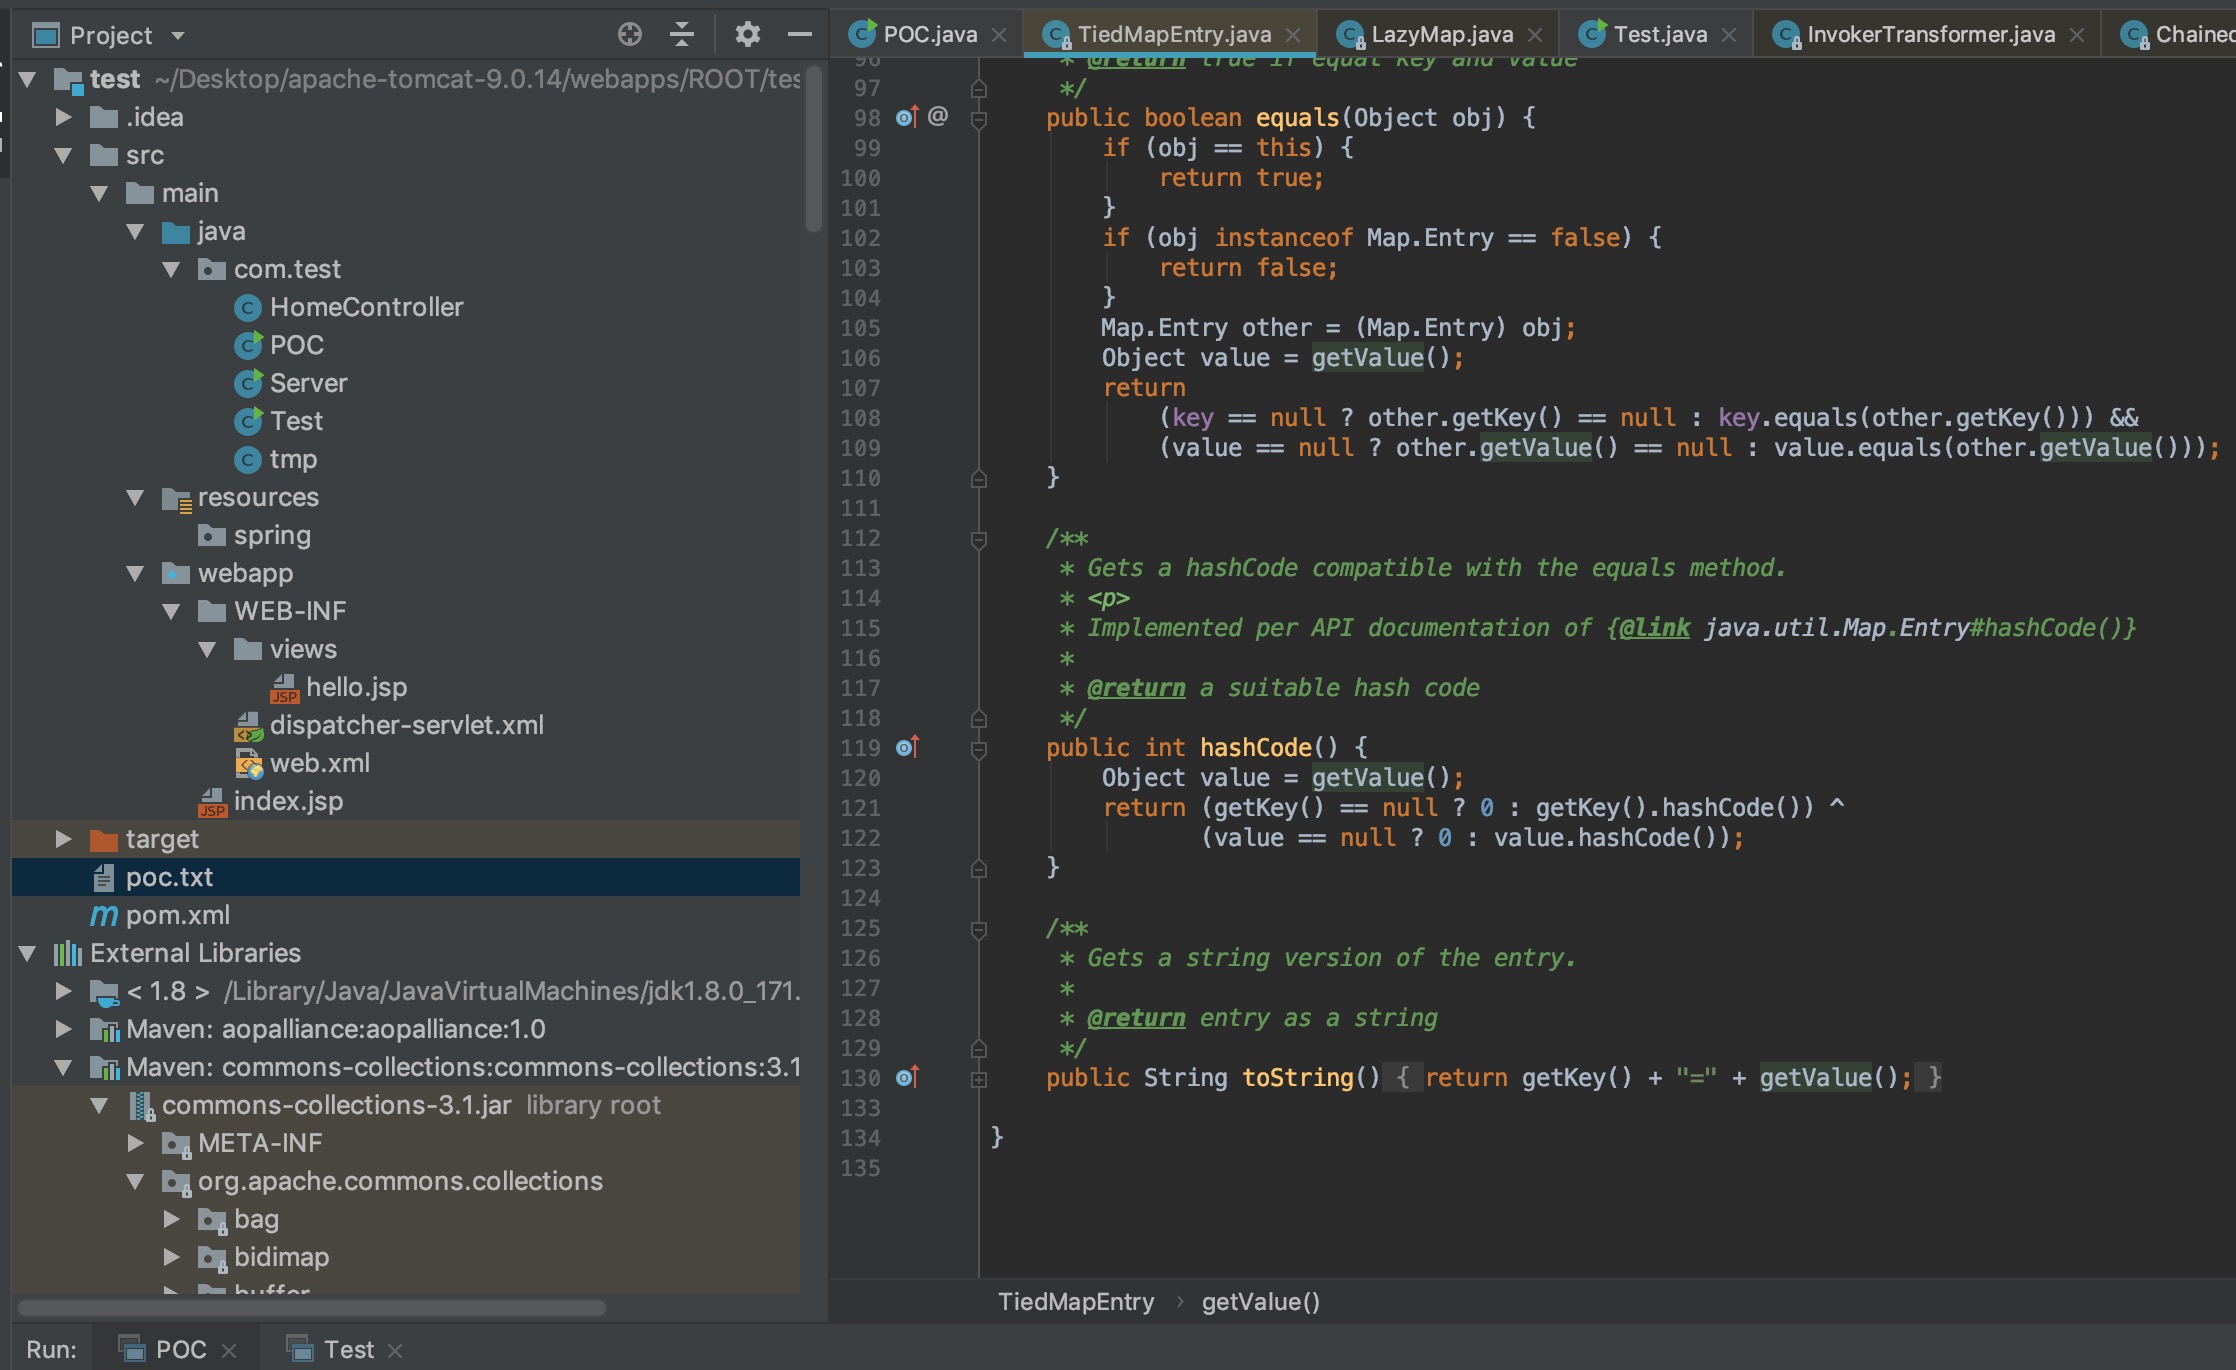Select the pom.xml Maven file icon
The width and height of the screenshot is (2236, 1370).
pos(104,915)
